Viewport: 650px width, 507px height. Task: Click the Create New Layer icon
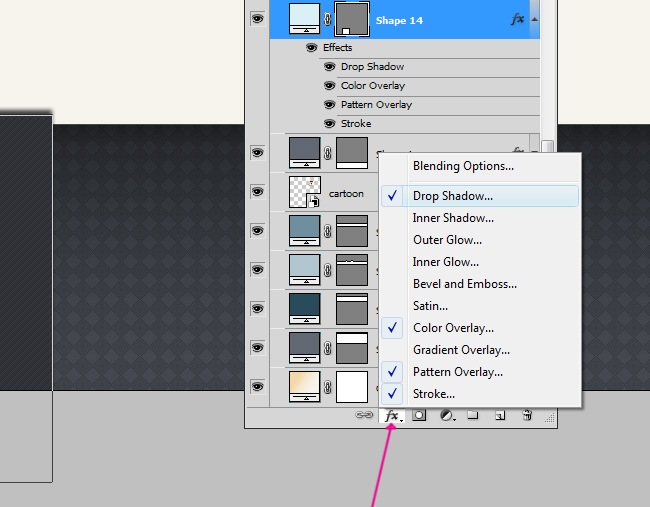point(499,416)
